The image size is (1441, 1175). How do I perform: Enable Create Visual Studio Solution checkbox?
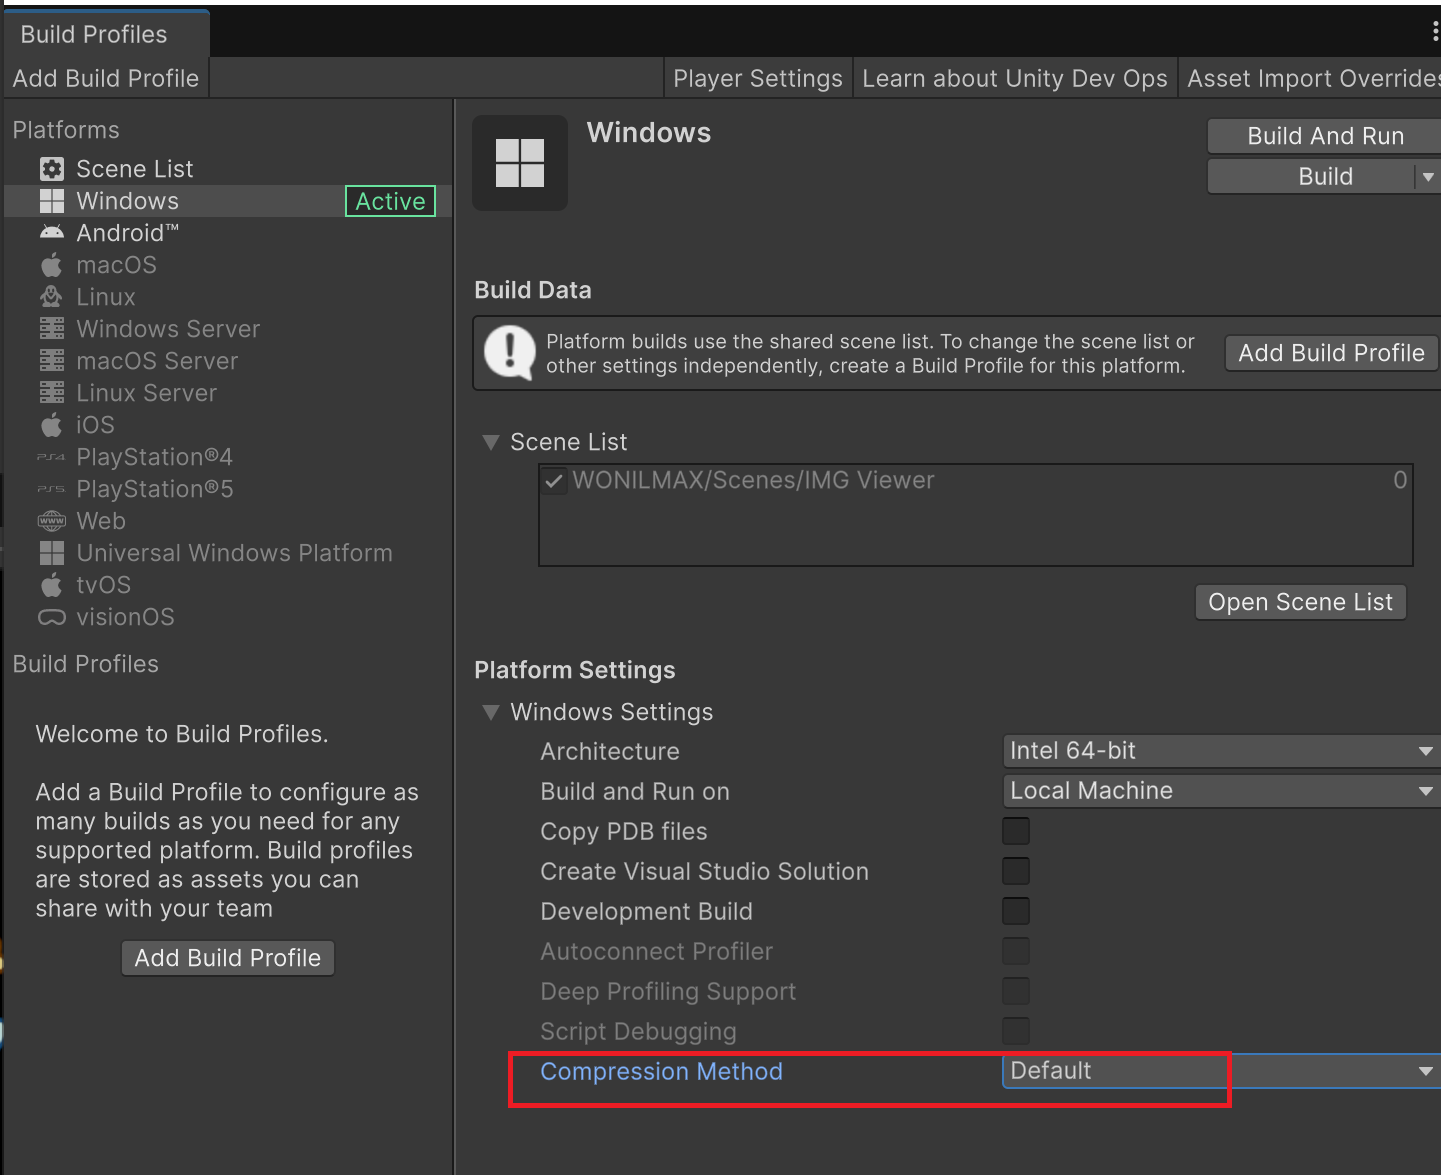pos(1016,871)
